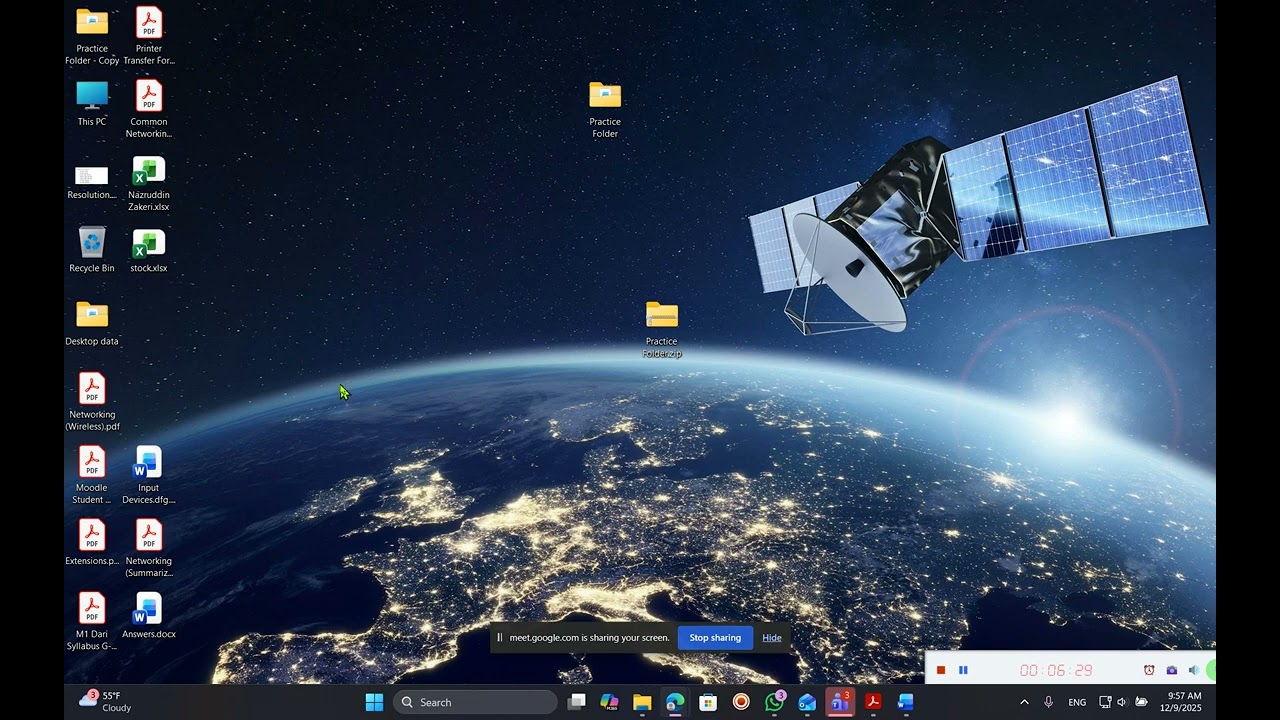Open the Windows Start menu
Viewport: 1280px width, 720px height.
click(374, 702)
